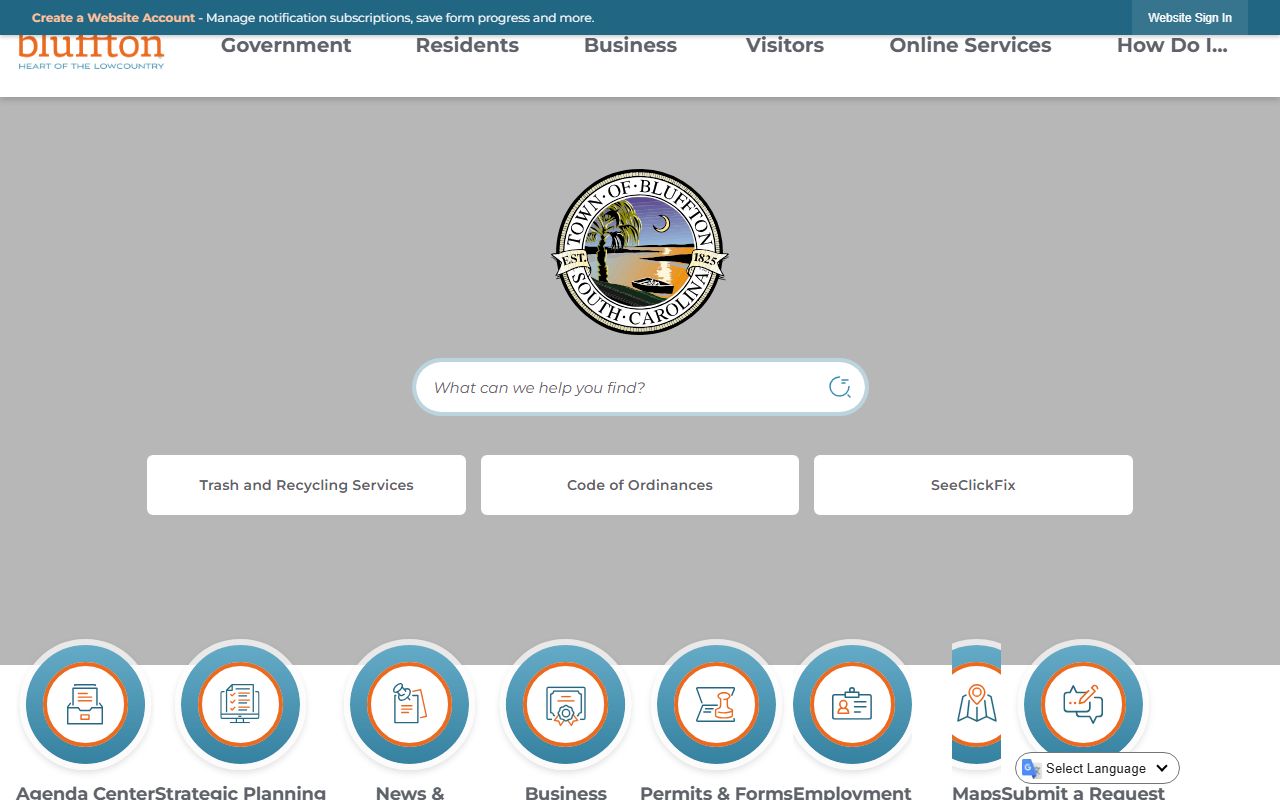Click the SeeClickFix button
The height and width of the screenshot is (800, 1280).
click(x=973, y=485)
